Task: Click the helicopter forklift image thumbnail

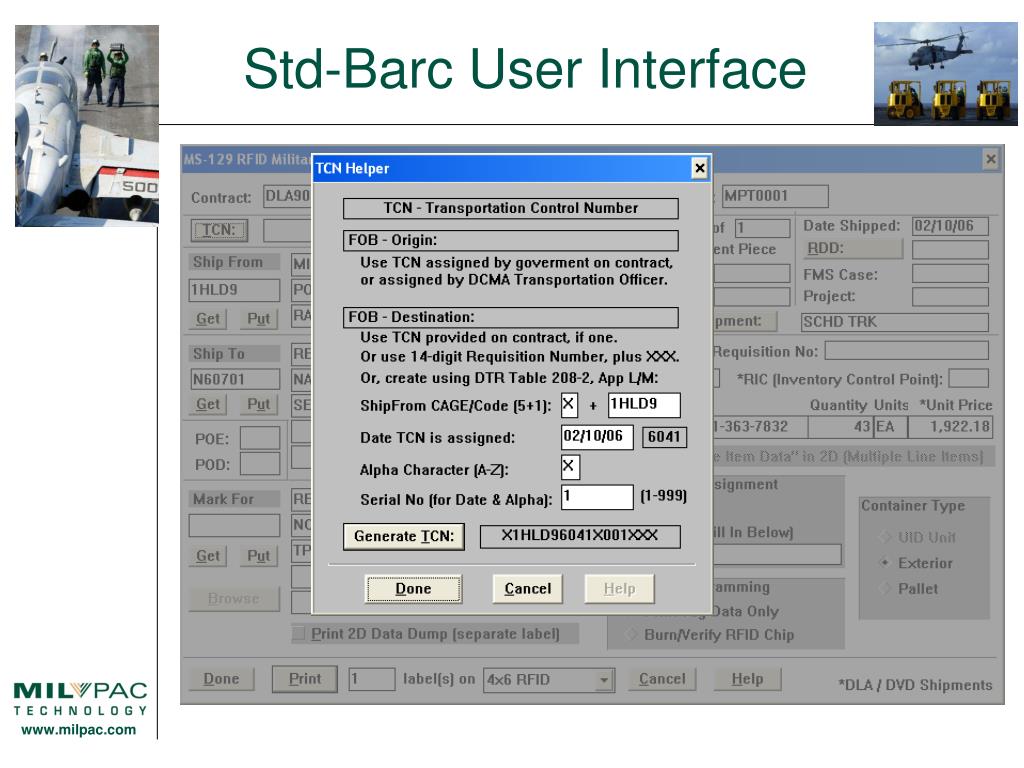Action: tap(946, 74)
